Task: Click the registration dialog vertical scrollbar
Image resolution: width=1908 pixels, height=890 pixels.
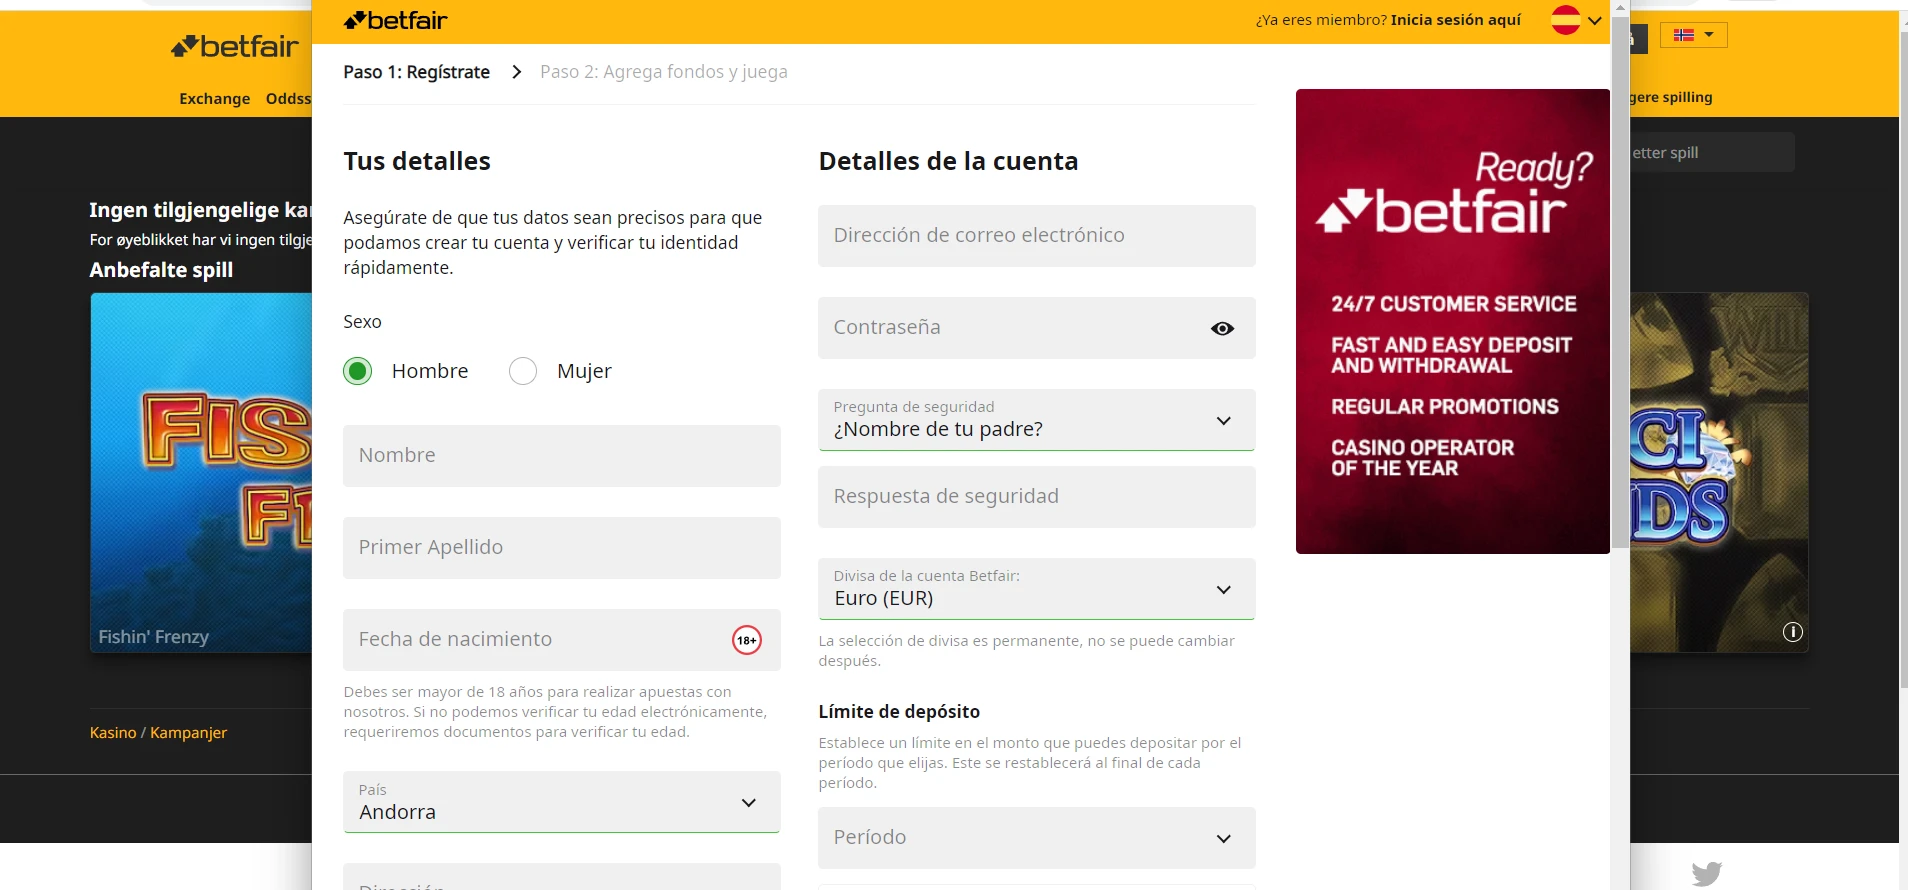Action: point(1620,282)
